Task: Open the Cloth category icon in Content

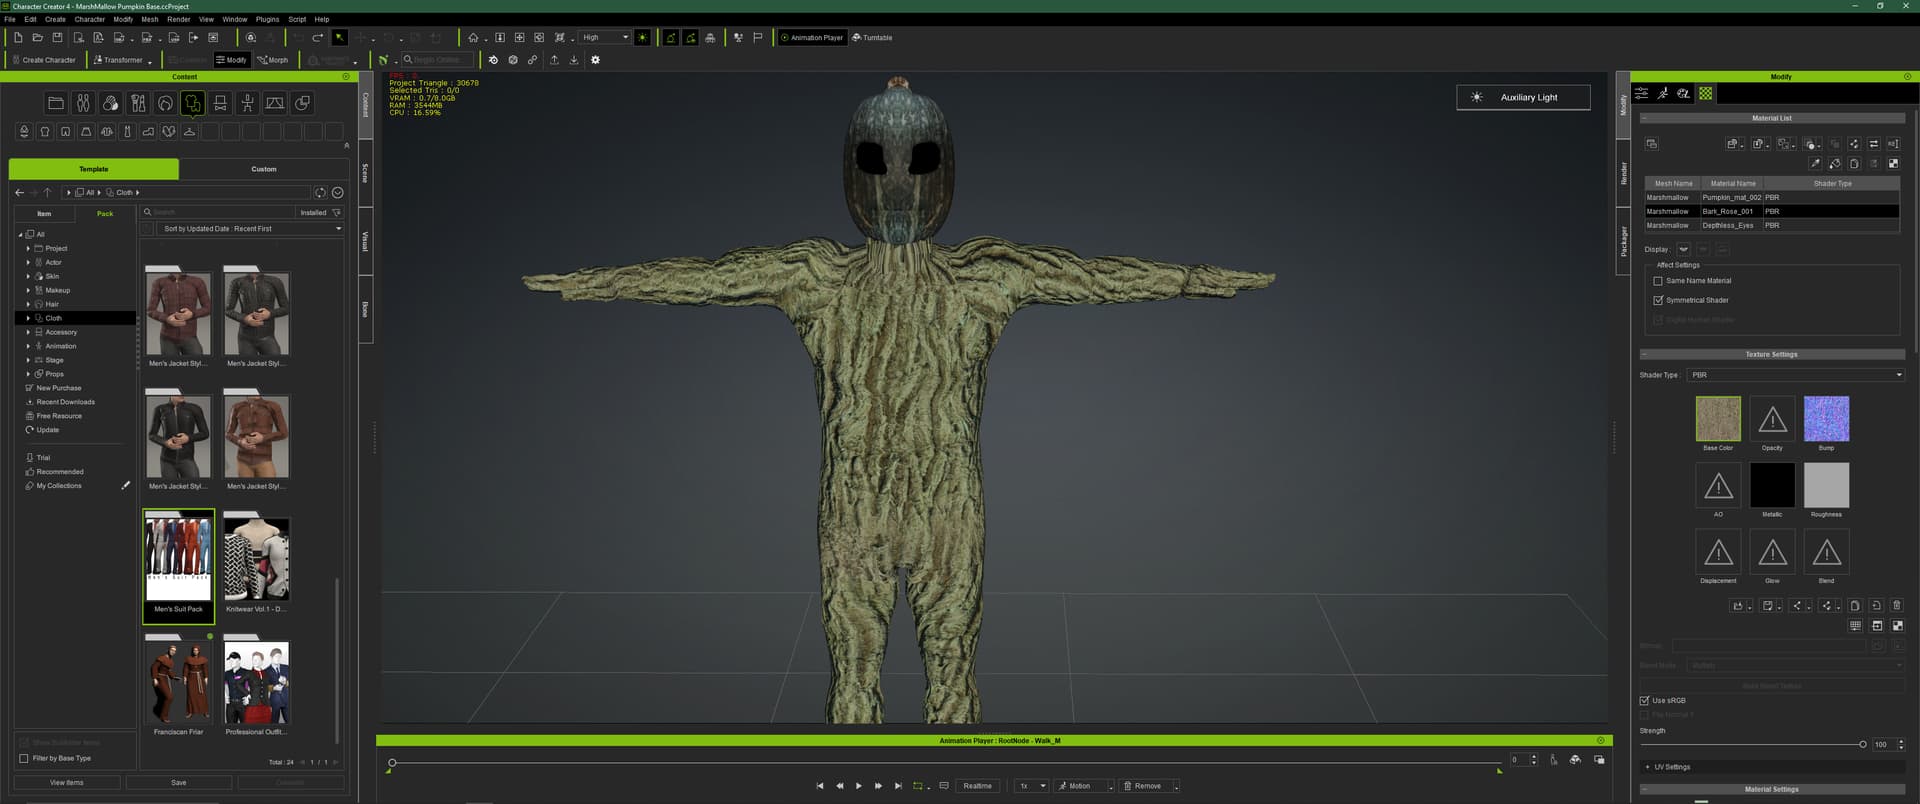Action: (x=193, y=103)
